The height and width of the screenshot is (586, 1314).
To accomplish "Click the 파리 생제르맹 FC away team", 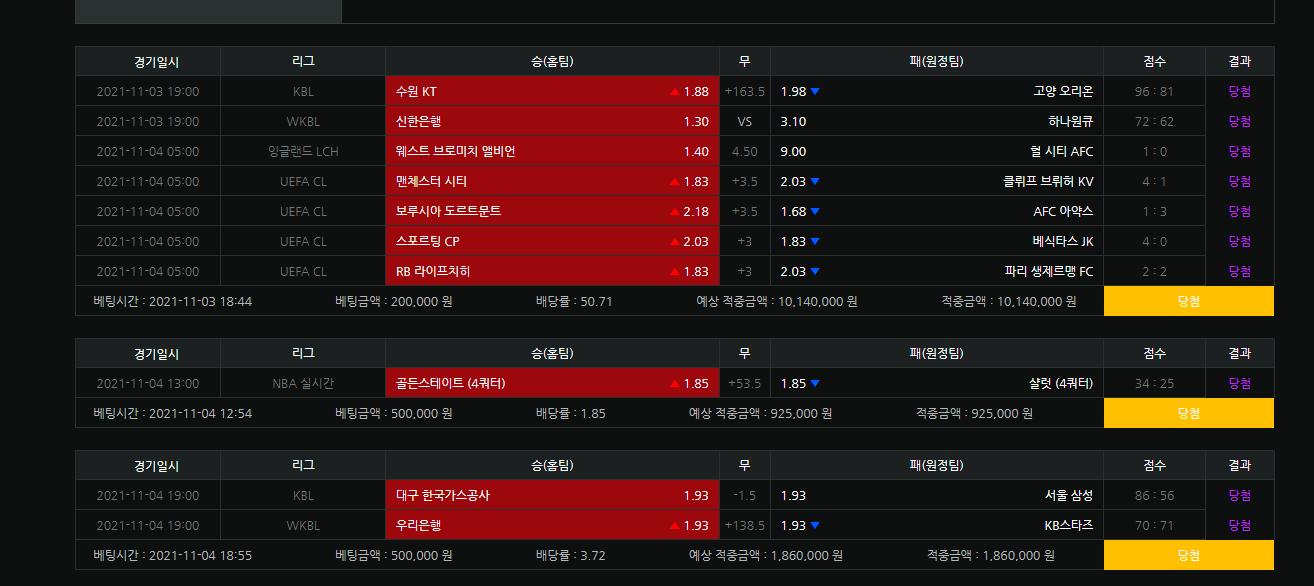I will pyautogui.click(x=1049, y=271).
